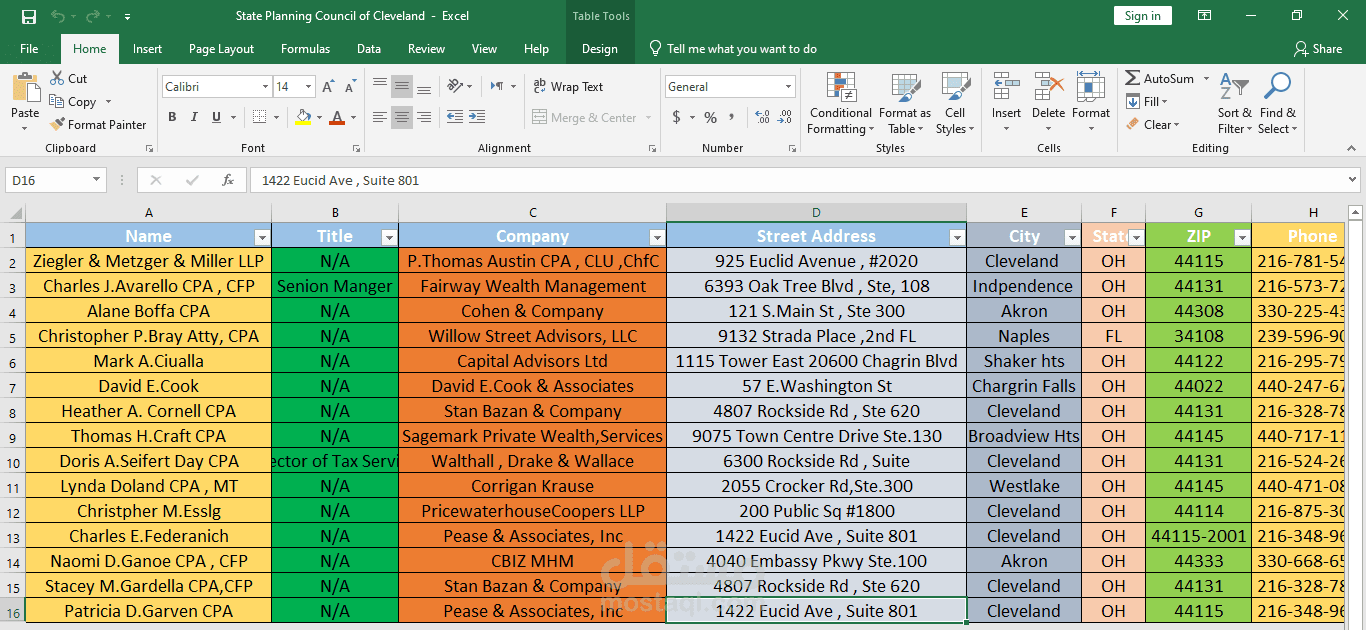Image resolution: width=1366 pixels, height=630 pixels.
Task: Open Conditional Formatting menu
Action: (x=840, y=103)
